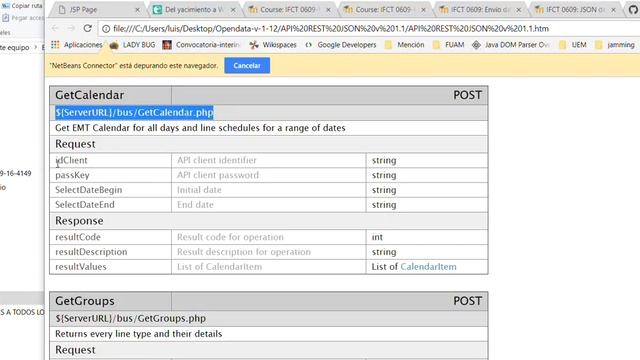This screenshot has width=640, height=360.
Task: Go back with the browser back arrow
Action: [x=55, y=28]
